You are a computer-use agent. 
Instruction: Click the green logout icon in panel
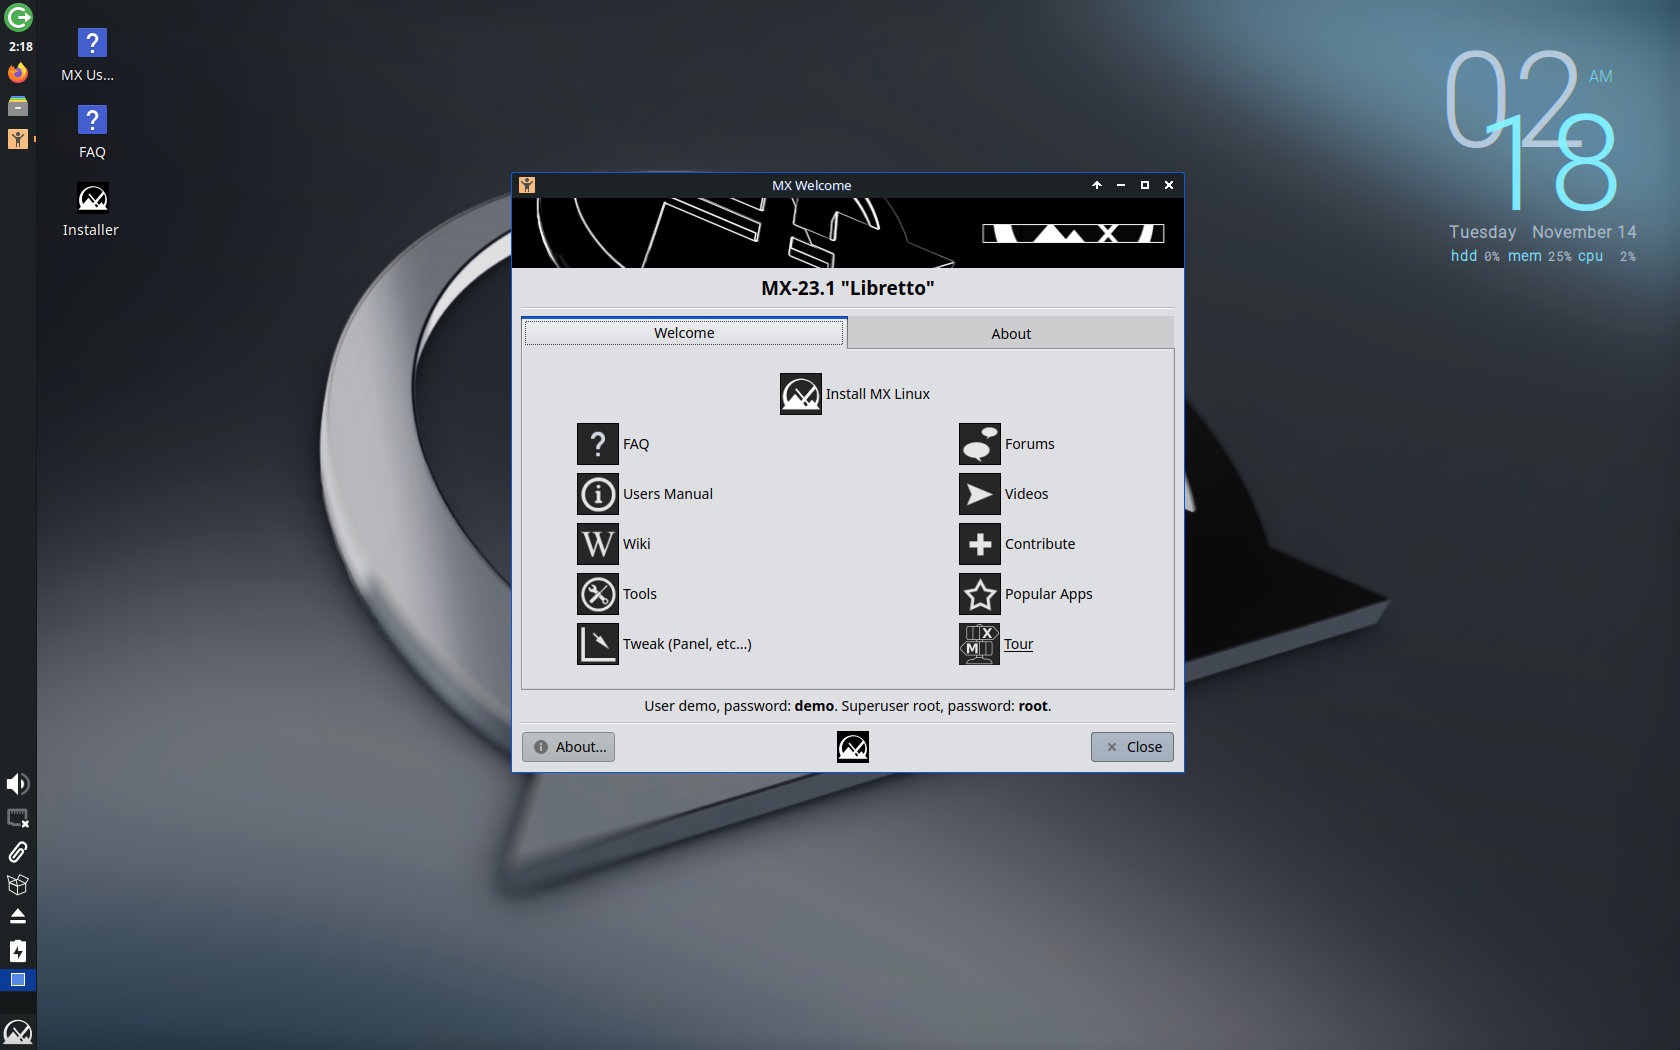[18, 17]
